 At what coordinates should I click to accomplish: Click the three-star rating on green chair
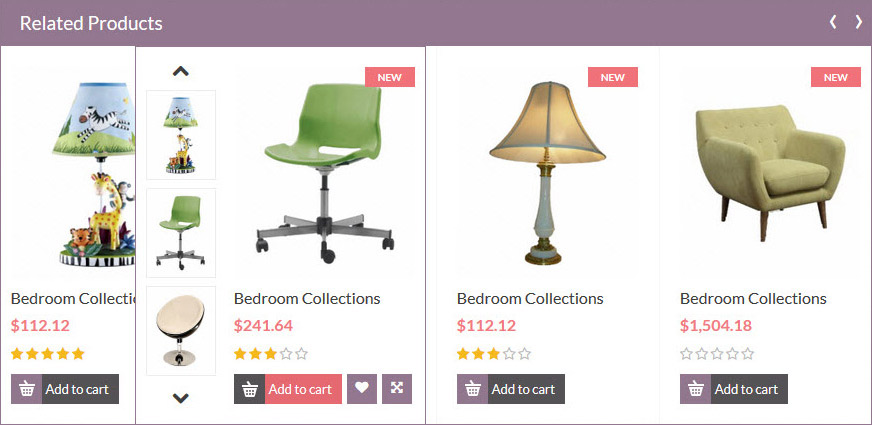[271, 354]
